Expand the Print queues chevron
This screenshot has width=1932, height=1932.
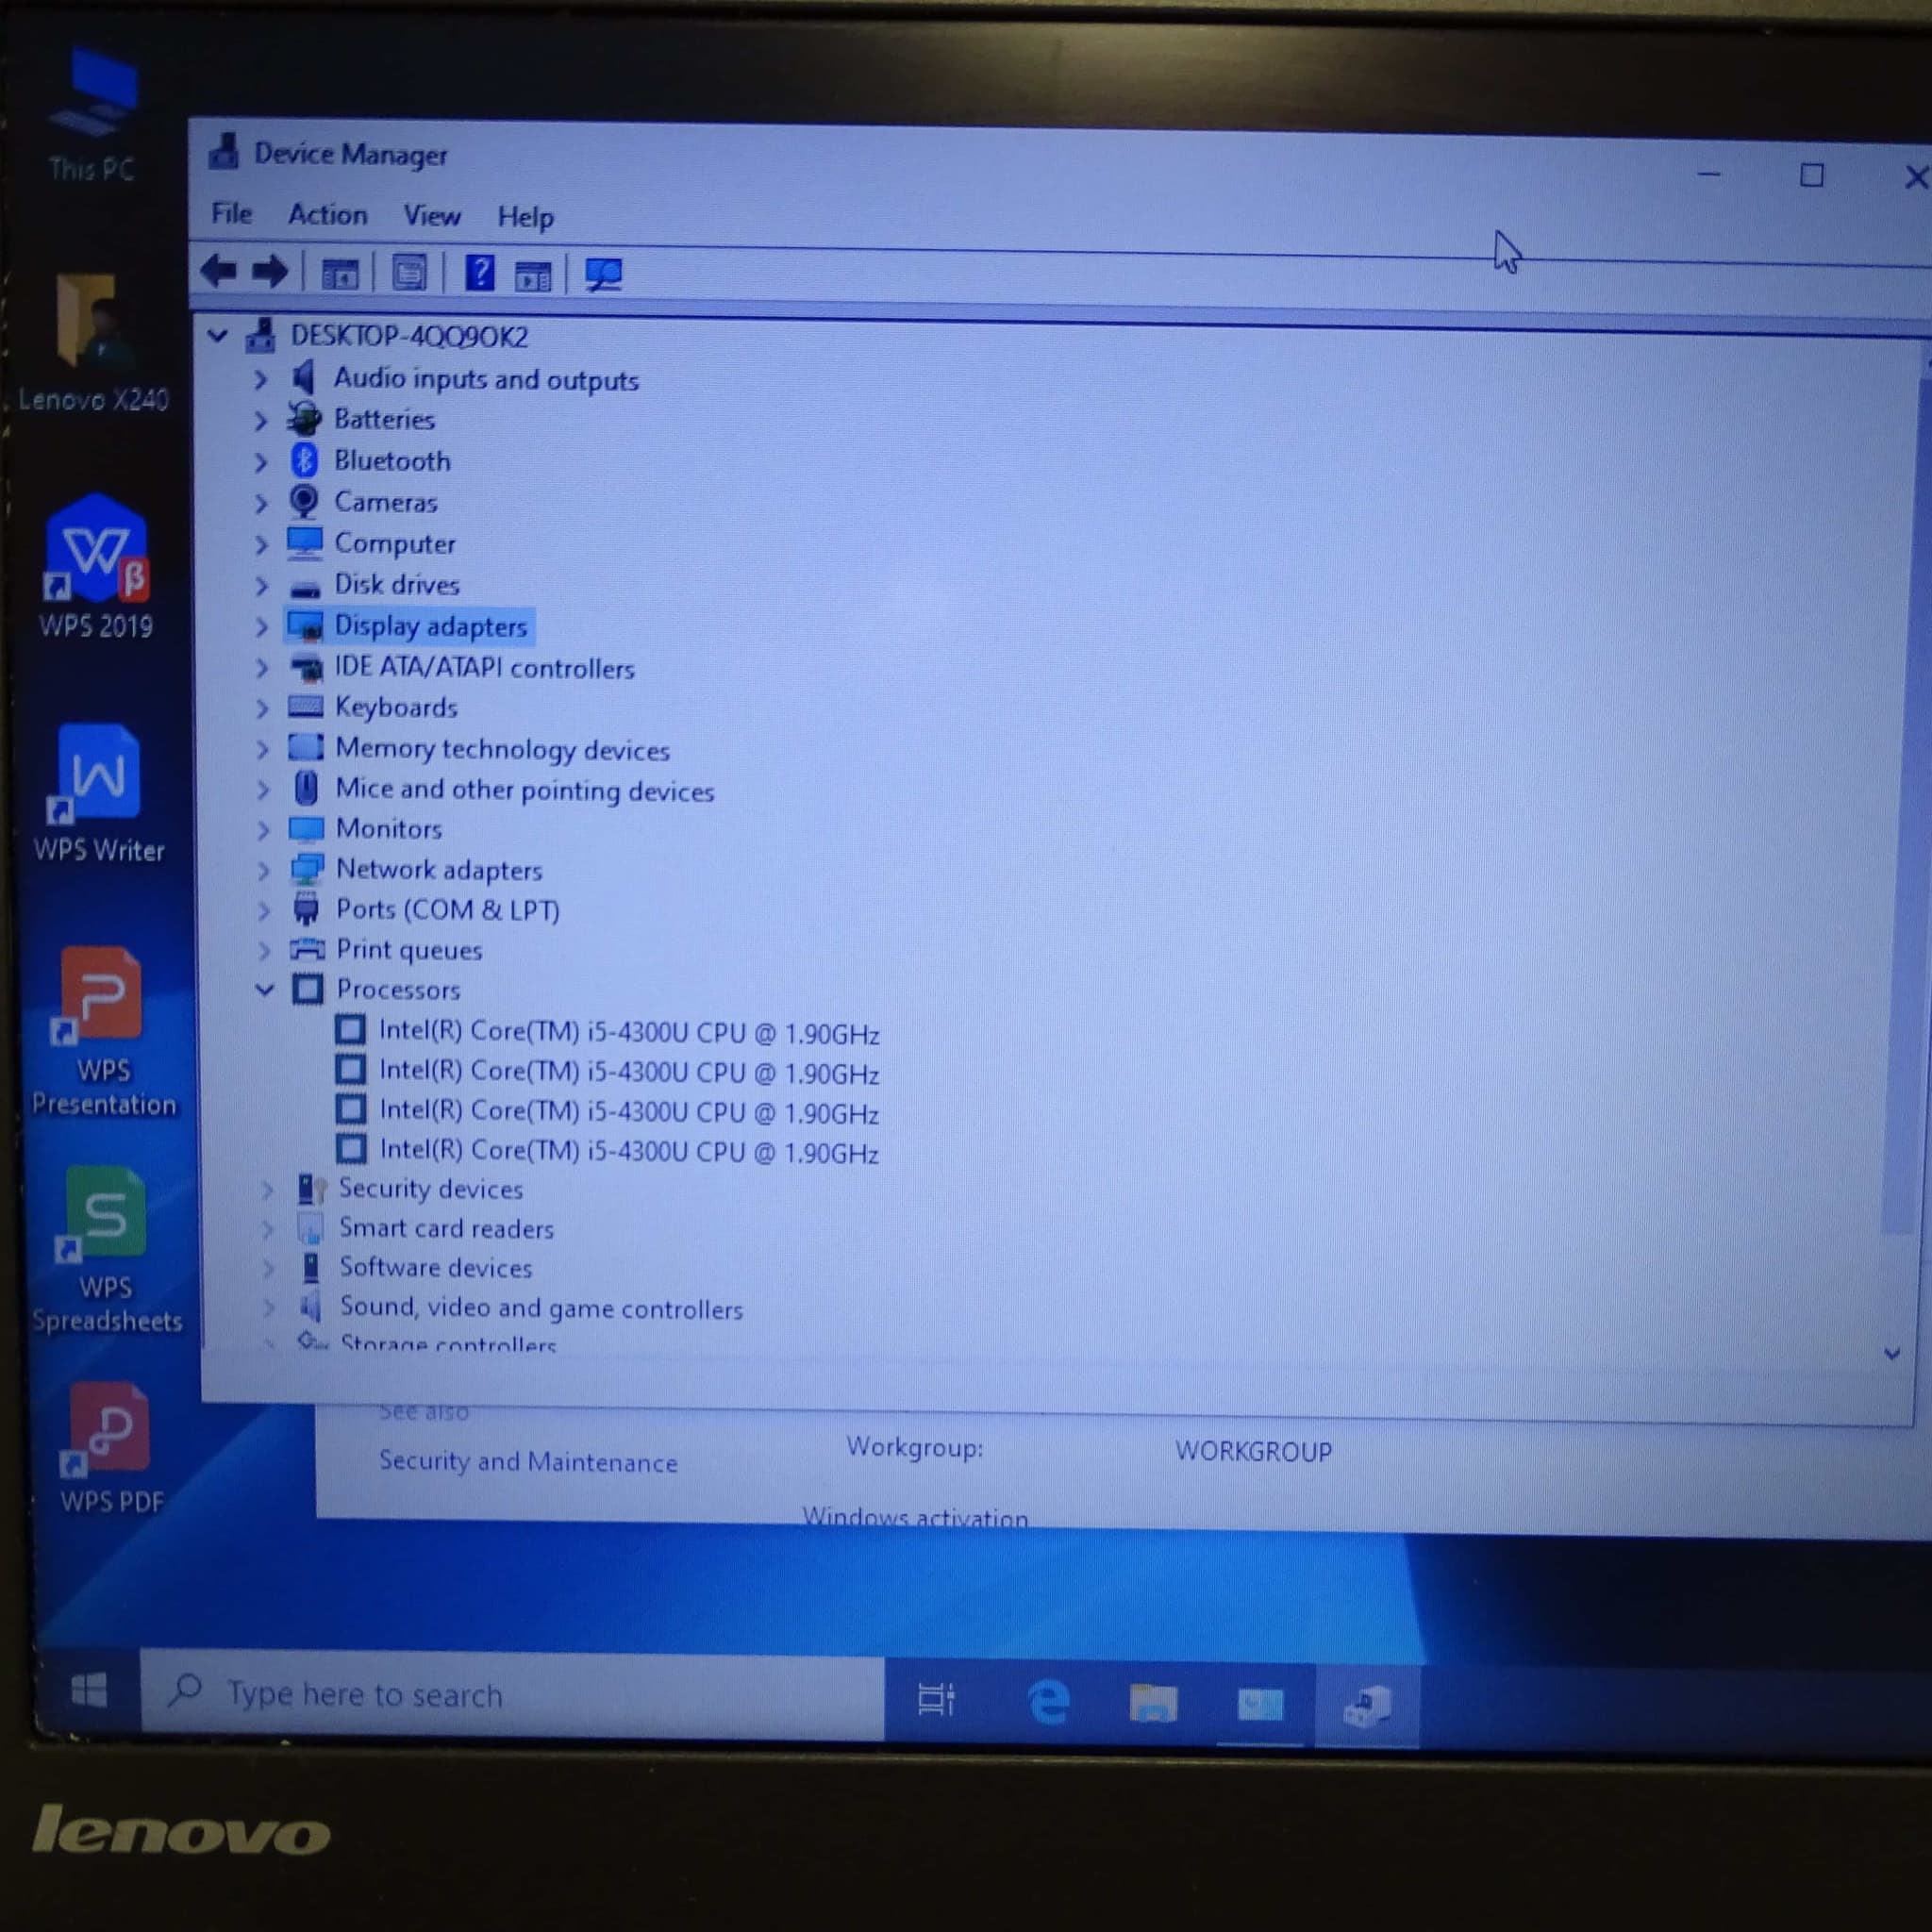(x=264, y=950)
